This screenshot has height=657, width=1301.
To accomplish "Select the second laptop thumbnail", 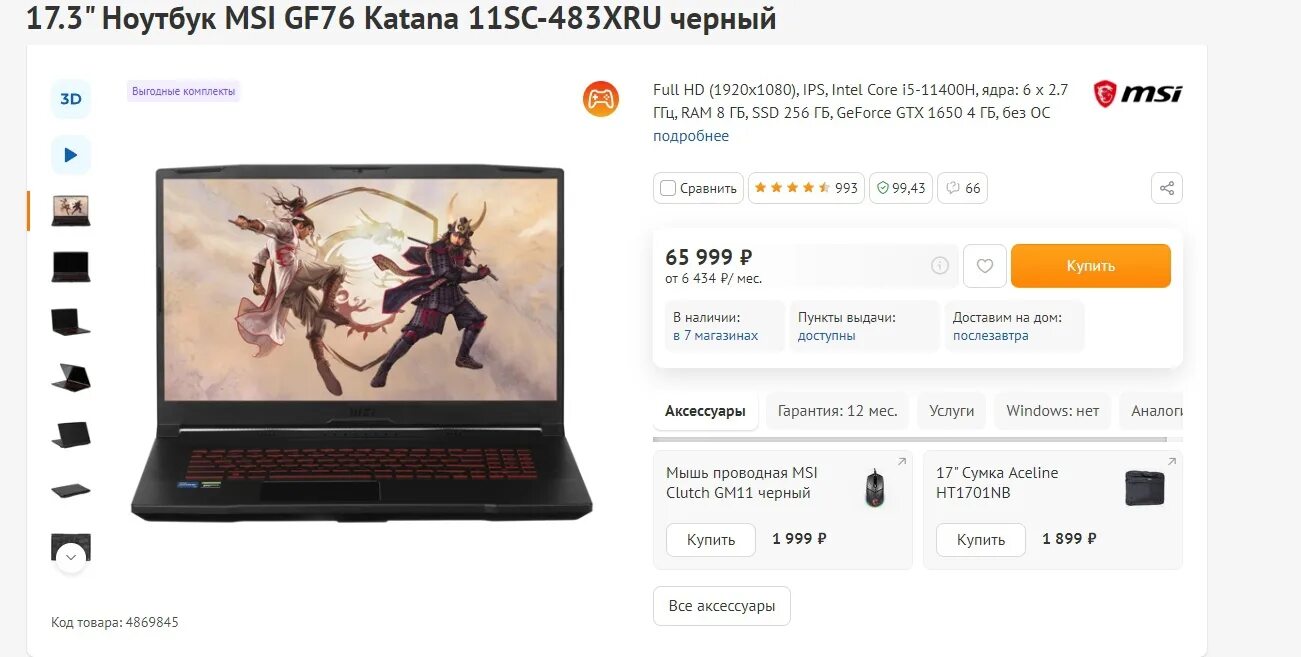I will pos(71,267).
